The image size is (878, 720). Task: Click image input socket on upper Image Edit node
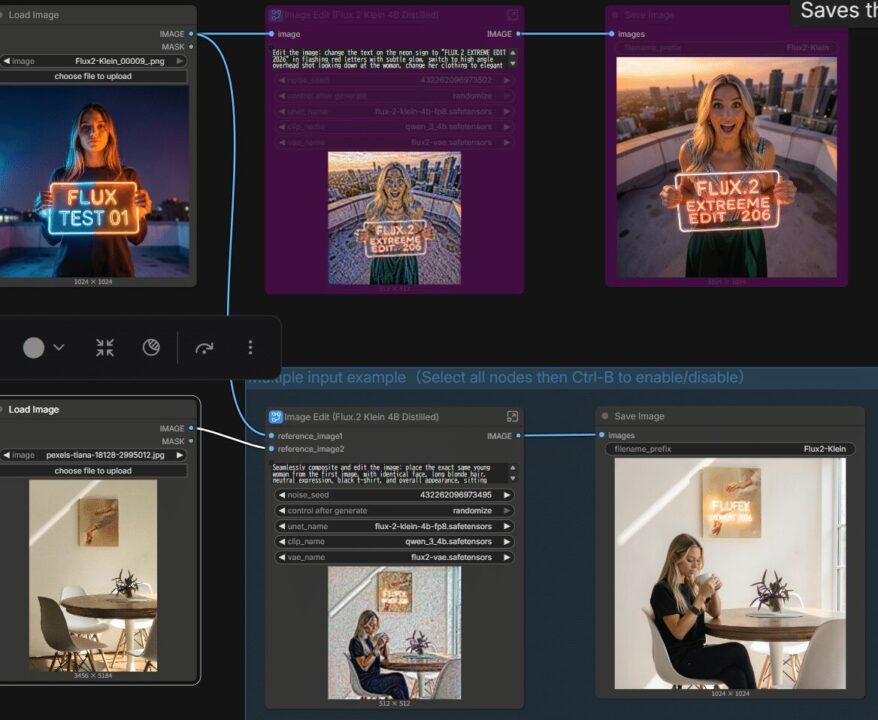tap(272, 34)
